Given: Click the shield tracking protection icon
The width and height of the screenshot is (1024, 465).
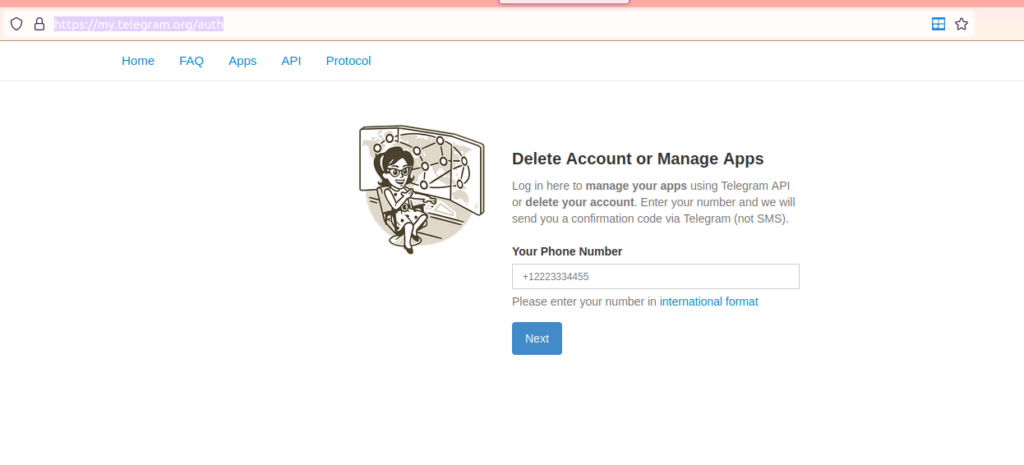Looking at the screenshot, I should (x=16, y=24).
